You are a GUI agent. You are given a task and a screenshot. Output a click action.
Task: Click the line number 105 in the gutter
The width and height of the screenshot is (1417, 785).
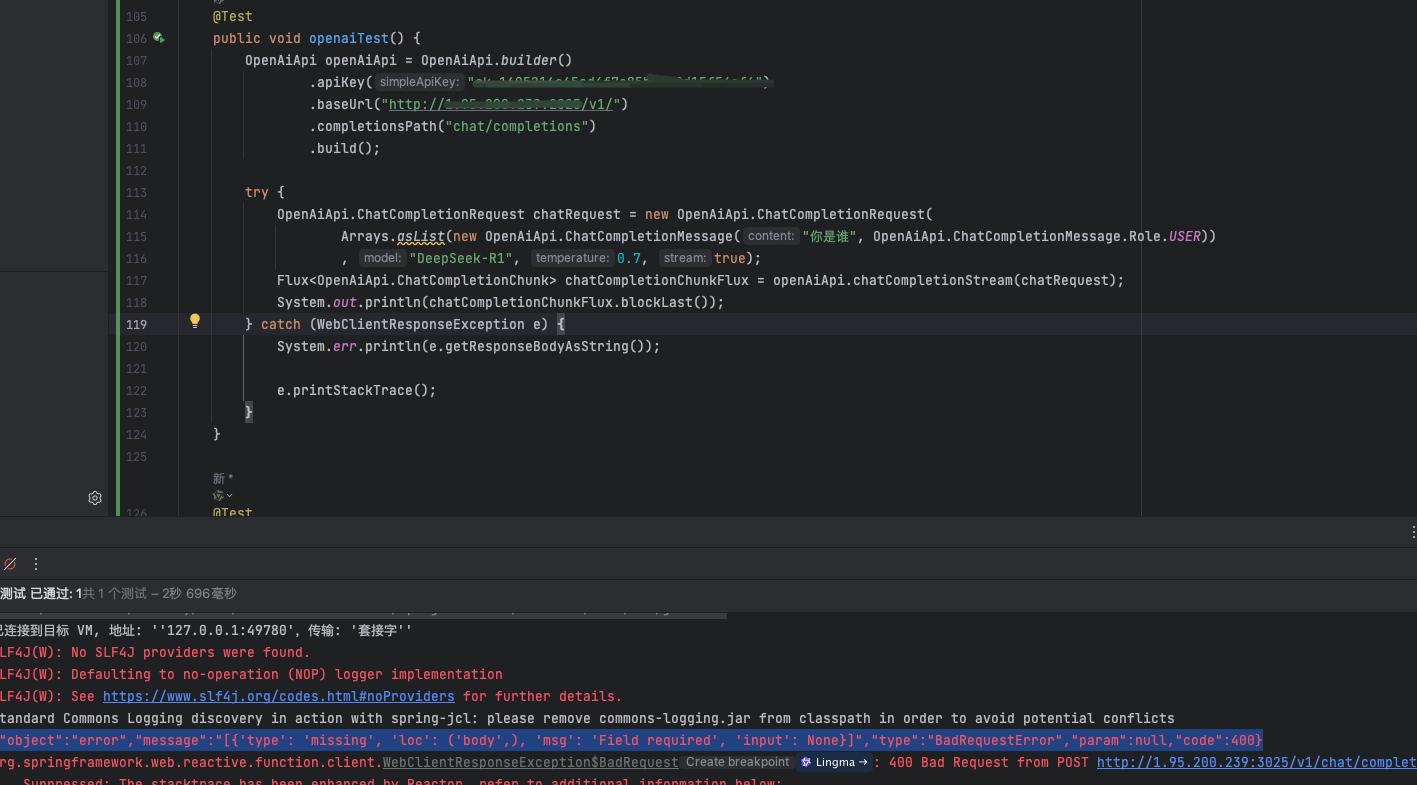(x=135, y=16)
